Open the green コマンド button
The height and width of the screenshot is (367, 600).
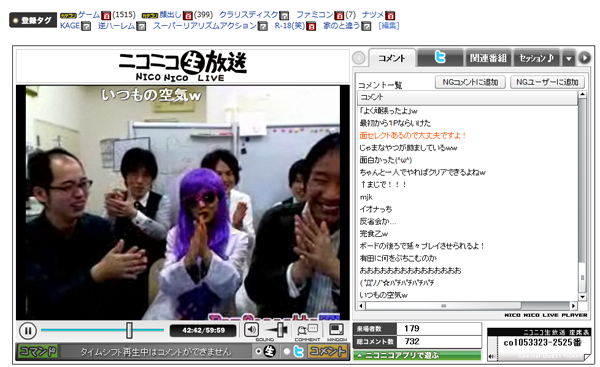pyautogui.click(x=38, y=351)
